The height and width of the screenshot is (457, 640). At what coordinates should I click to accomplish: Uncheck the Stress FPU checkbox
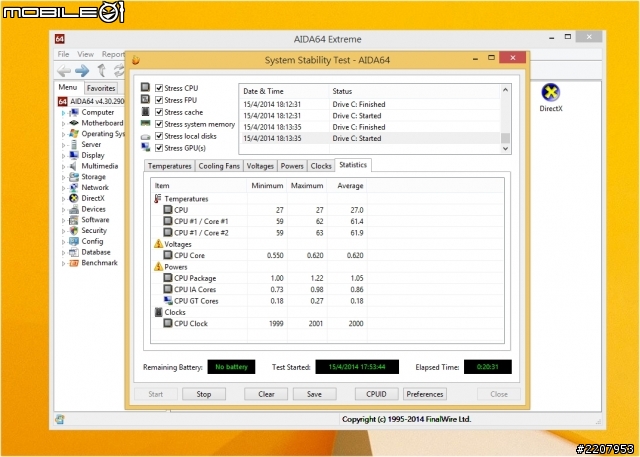pyautogui.click(x=159, y=100)
